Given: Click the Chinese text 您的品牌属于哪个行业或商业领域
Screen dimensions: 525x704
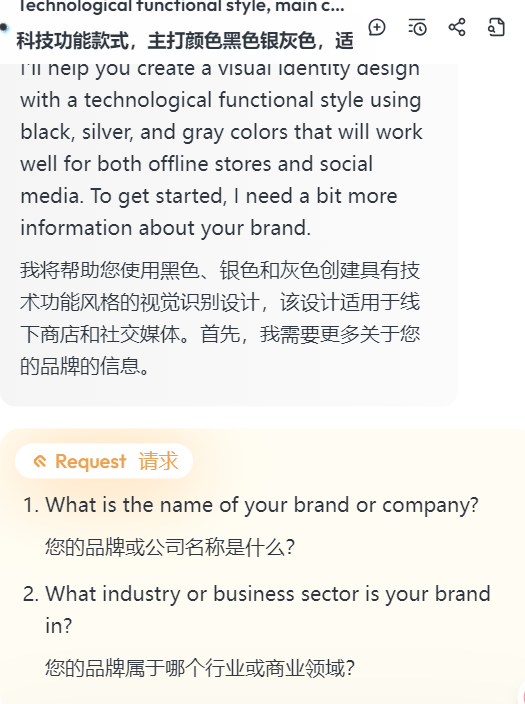Looking at the screenshot, I should point(200,668).
